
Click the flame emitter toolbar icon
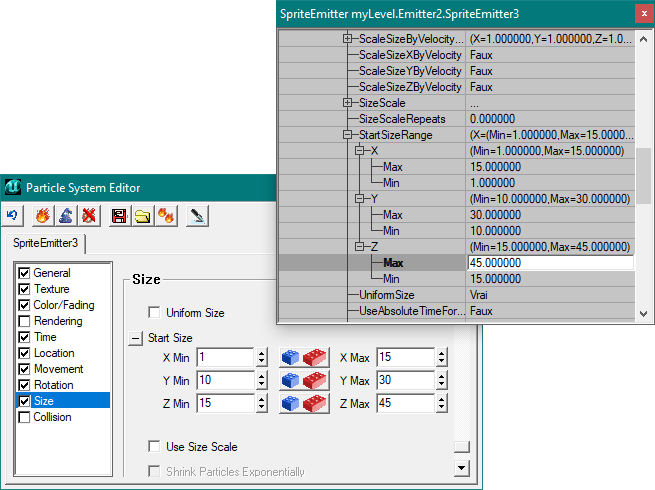pyautogui.click(x=42, y=214)
